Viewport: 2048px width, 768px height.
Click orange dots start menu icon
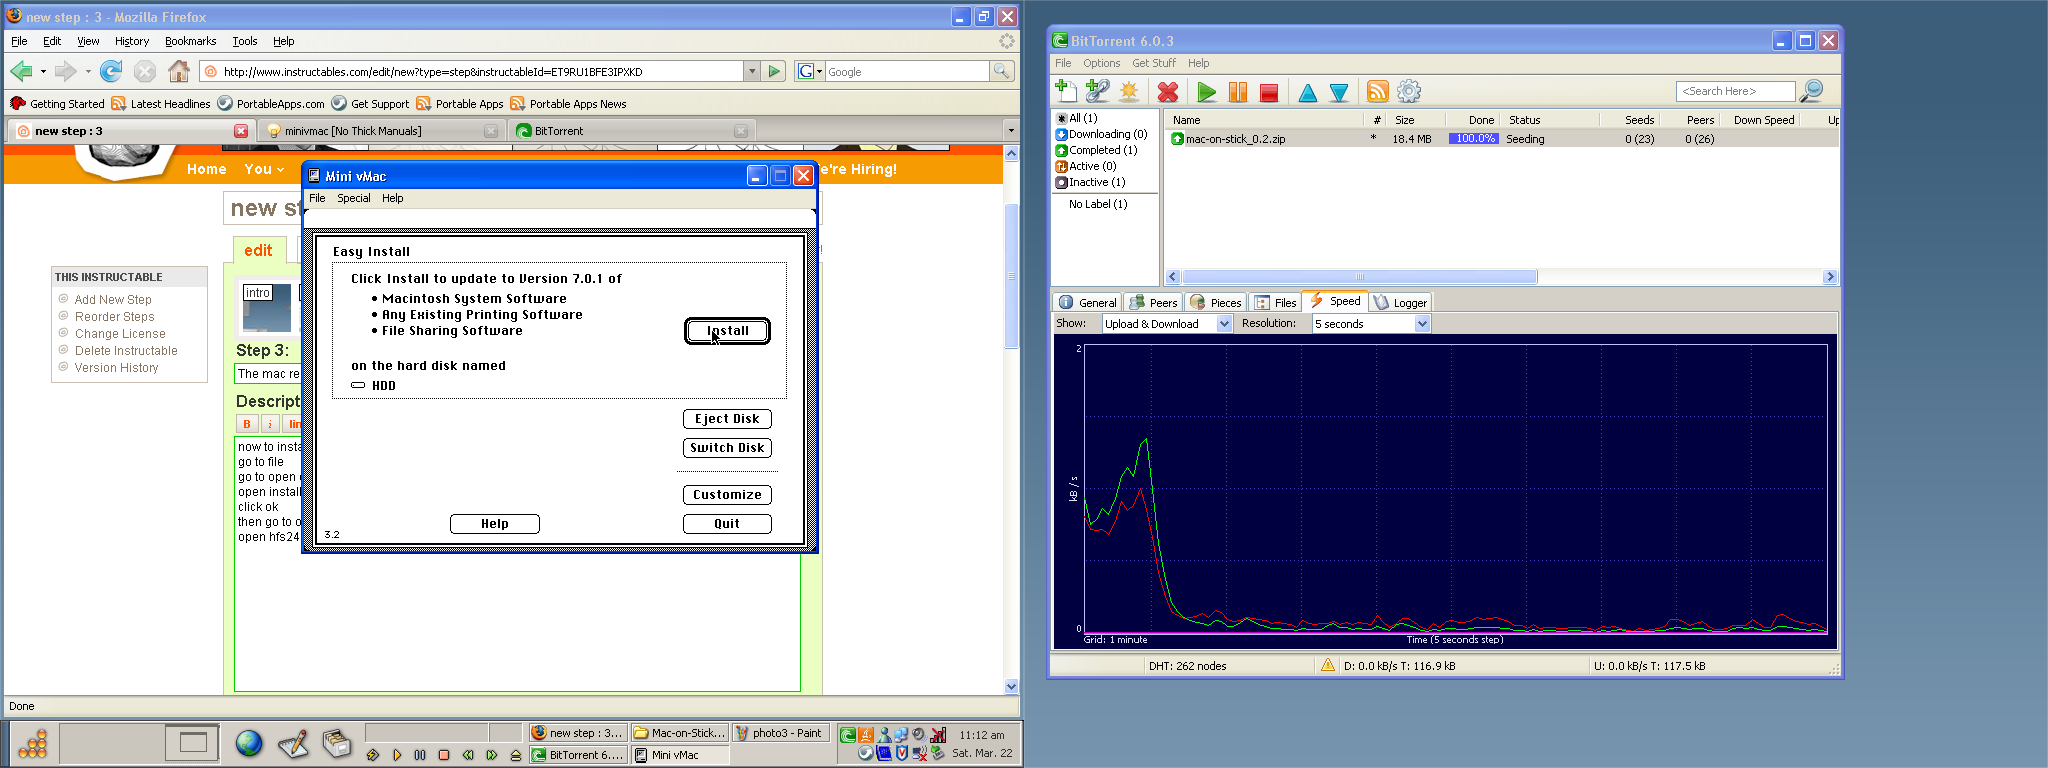pyautogui.click(x=32, y=744)
